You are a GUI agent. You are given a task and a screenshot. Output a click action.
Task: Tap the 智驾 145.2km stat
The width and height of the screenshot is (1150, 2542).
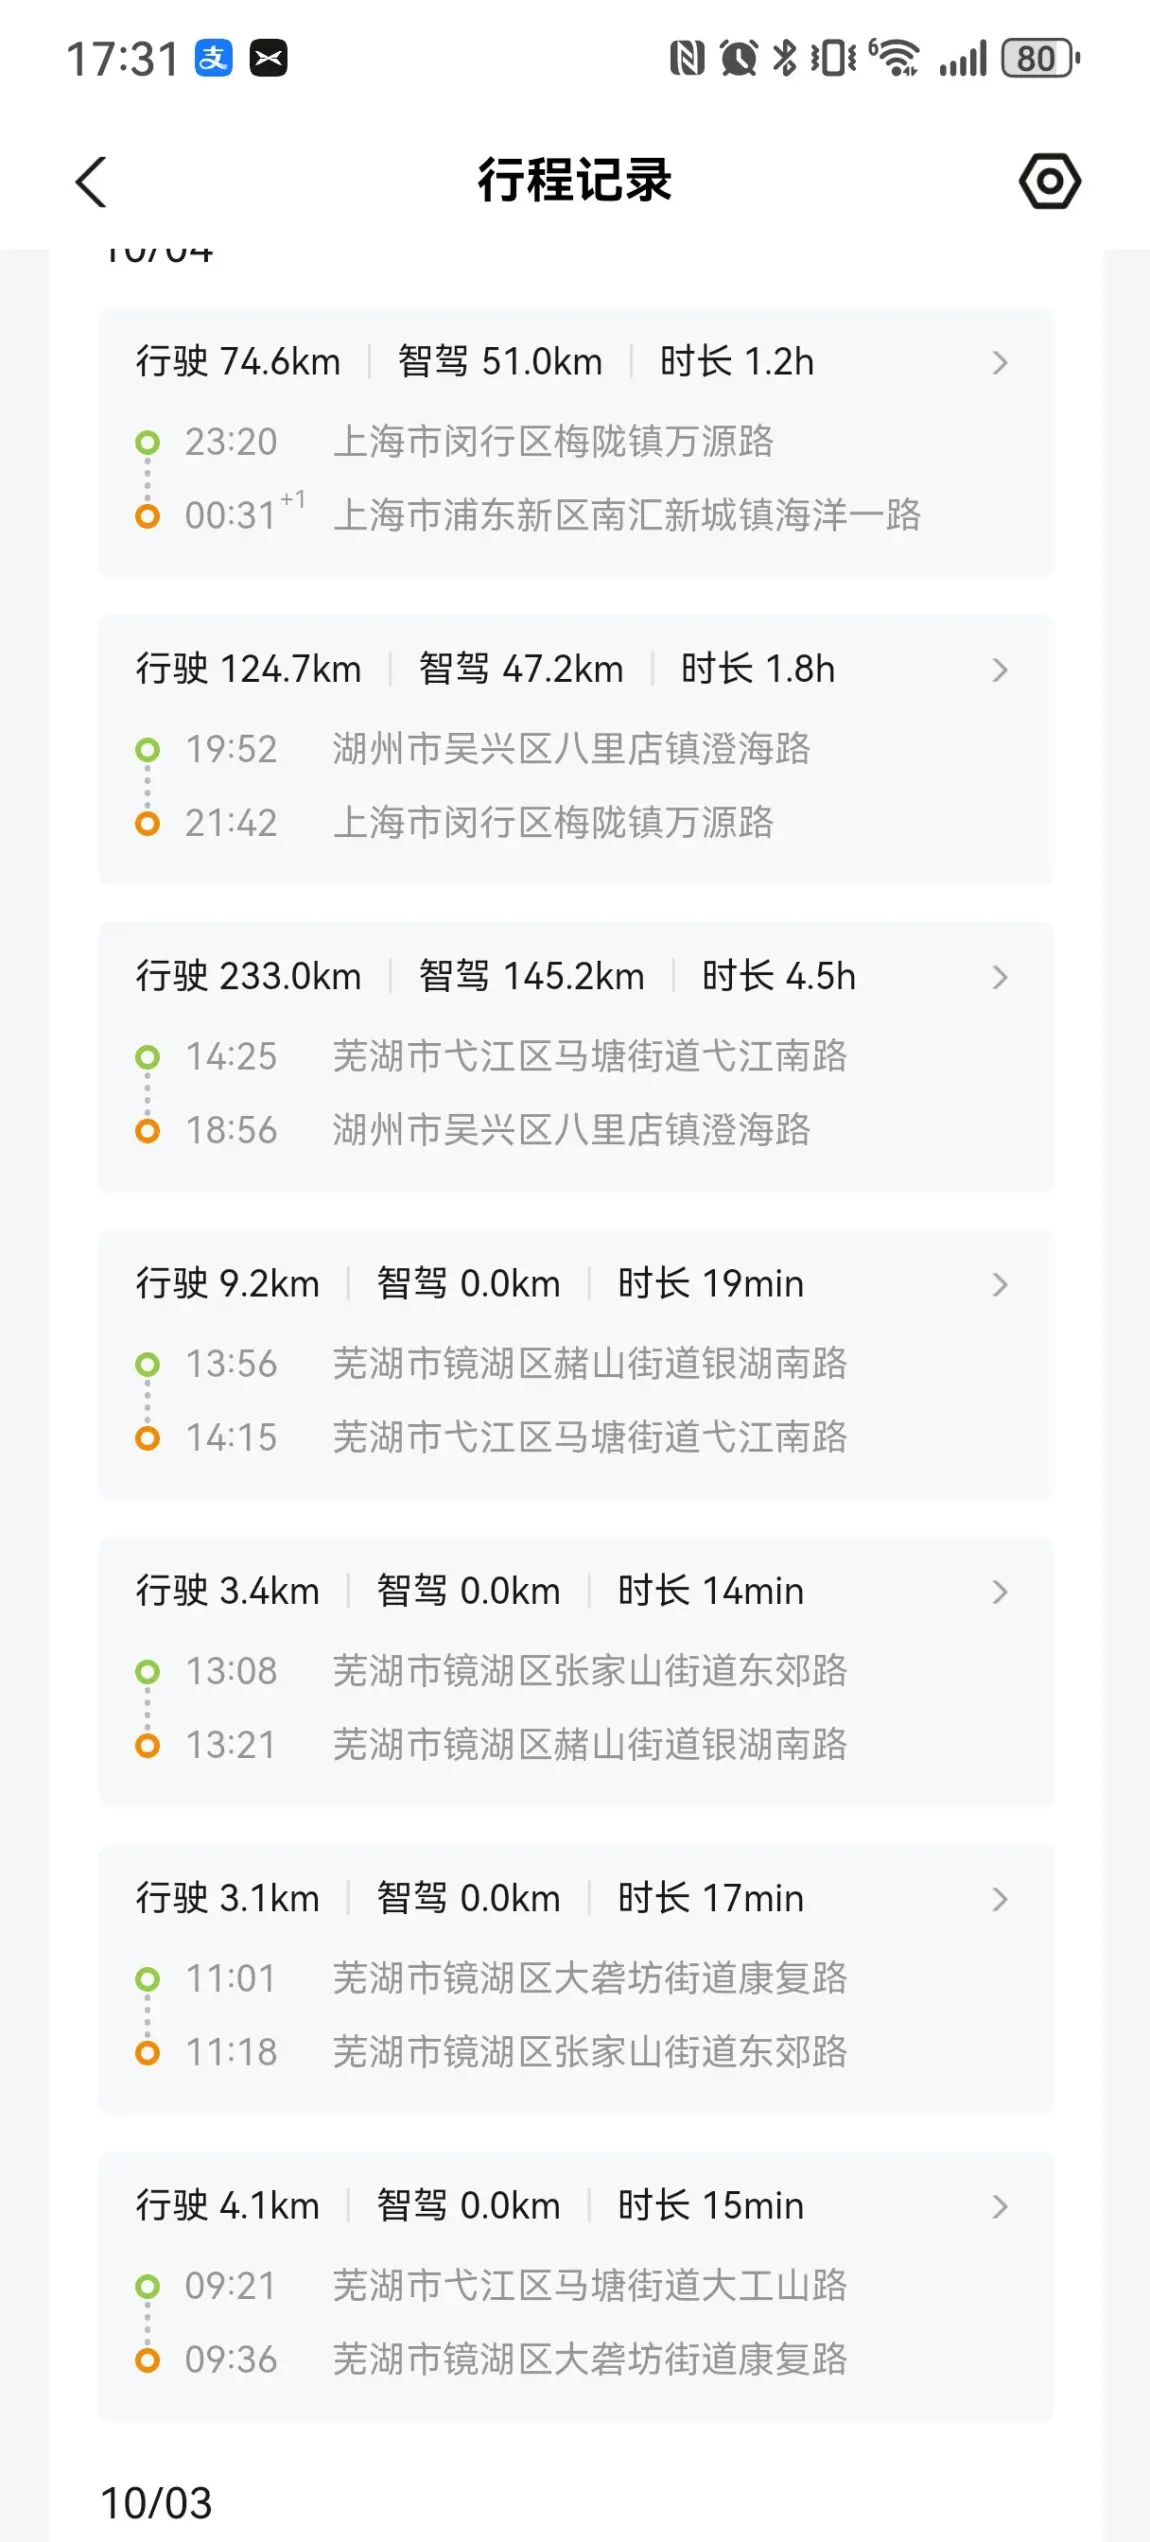(531, 977)
